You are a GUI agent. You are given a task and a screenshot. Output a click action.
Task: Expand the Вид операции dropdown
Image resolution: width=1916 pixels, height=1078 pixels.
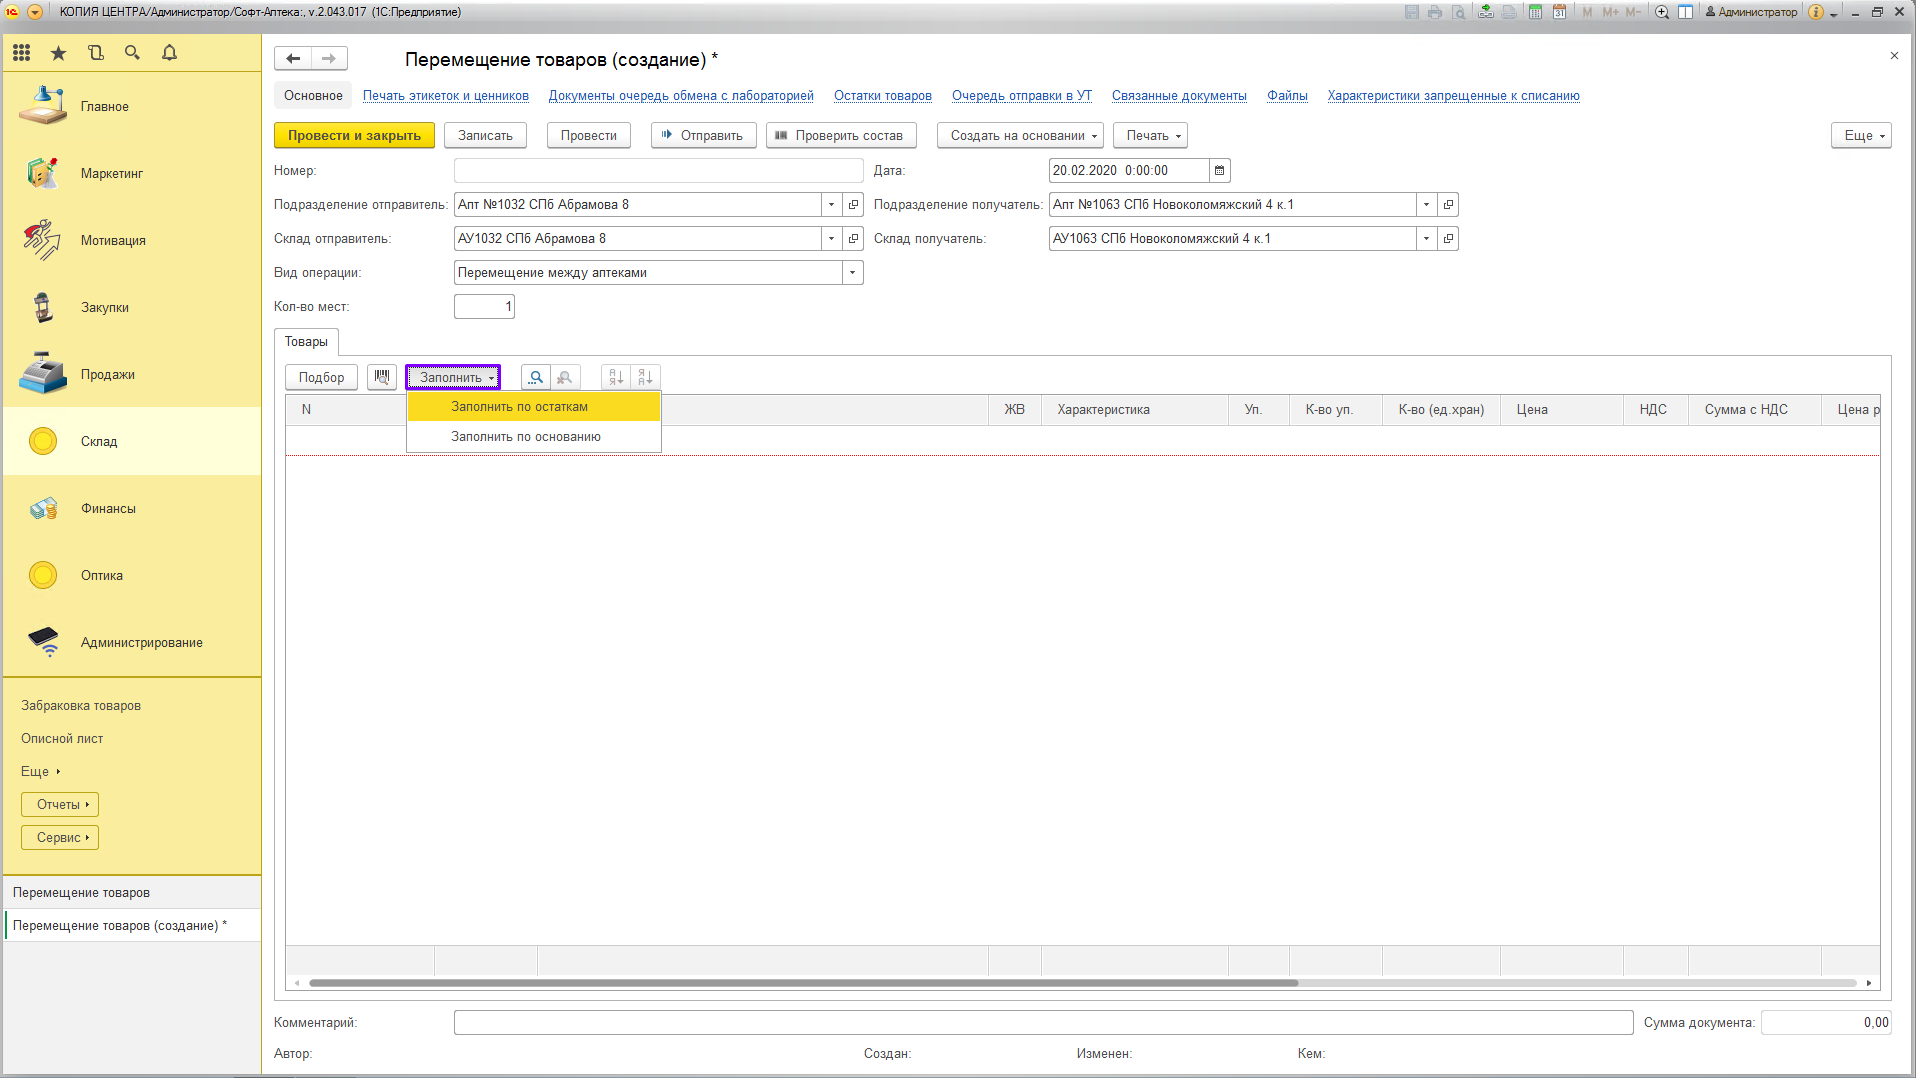[852, 273]
